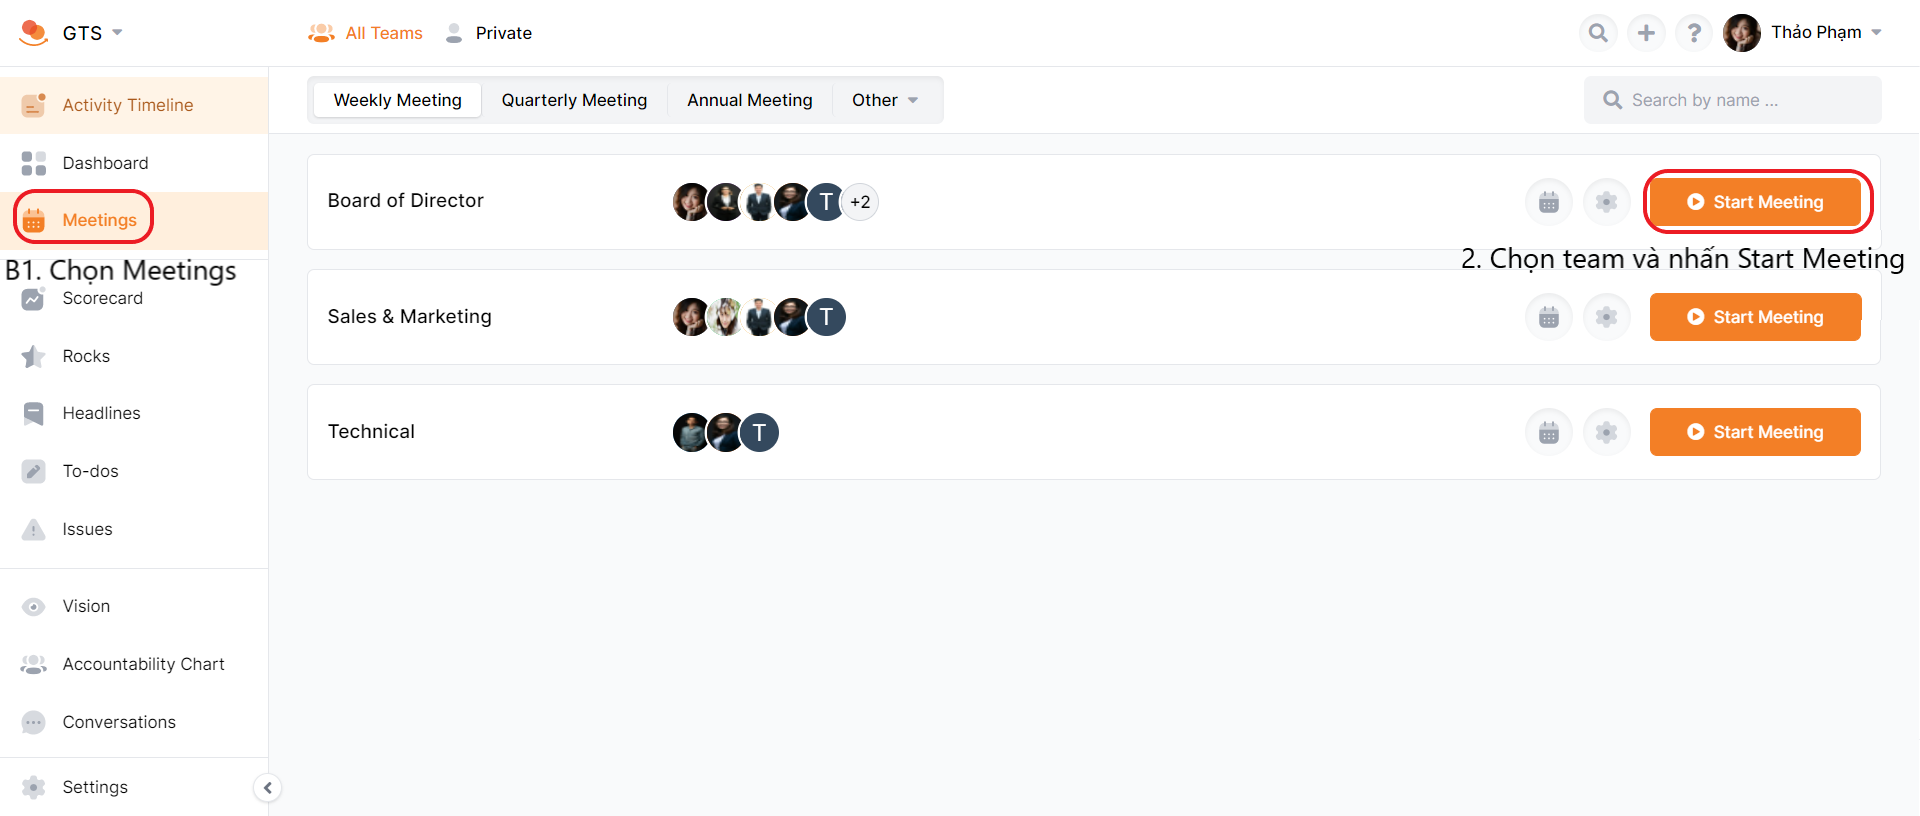Start the Technical team meeting
This screenshot has width=1920, height=816.
[x=1755, y=432]
